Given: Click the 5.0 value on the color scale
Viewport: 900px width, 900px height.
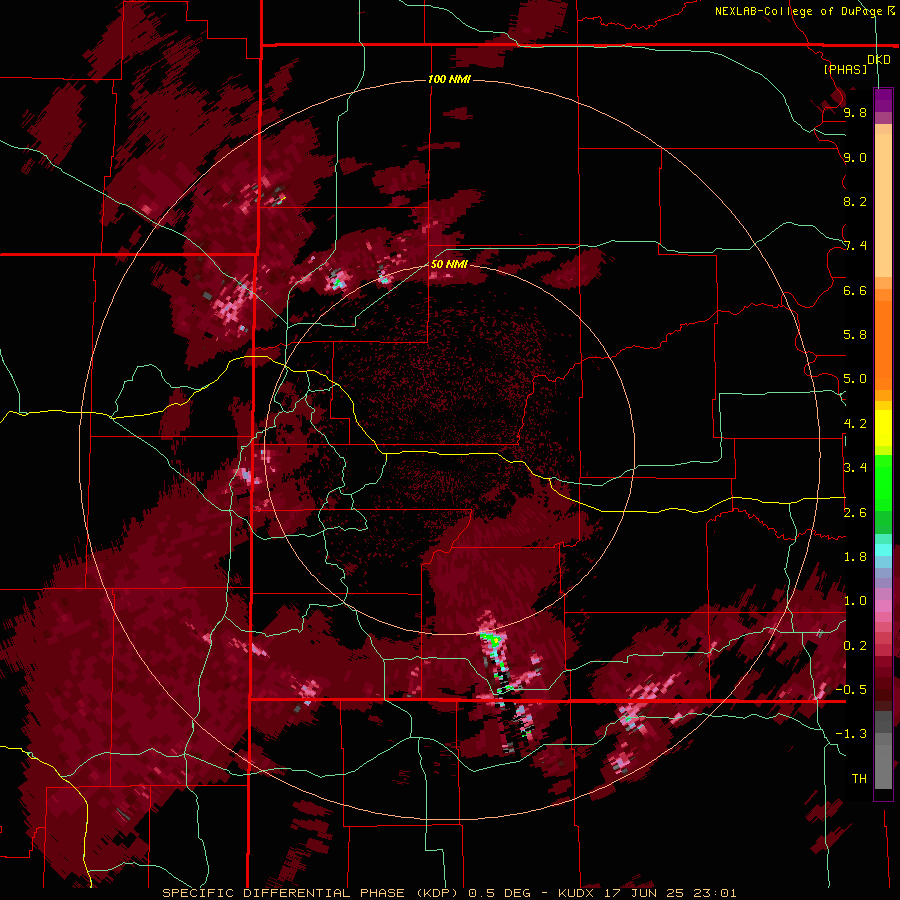Looking at the screenshot, I should coord(855,379).
